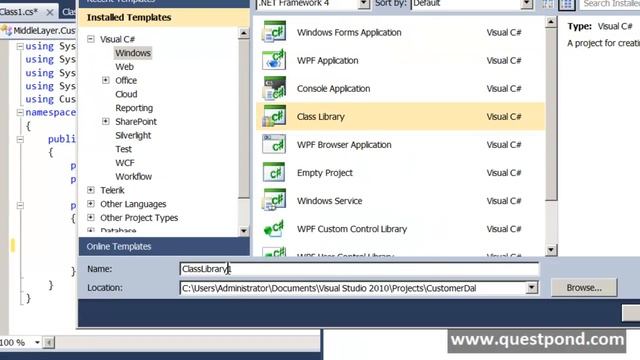Click the template tree scroll down arrow

tap(244, 231)
